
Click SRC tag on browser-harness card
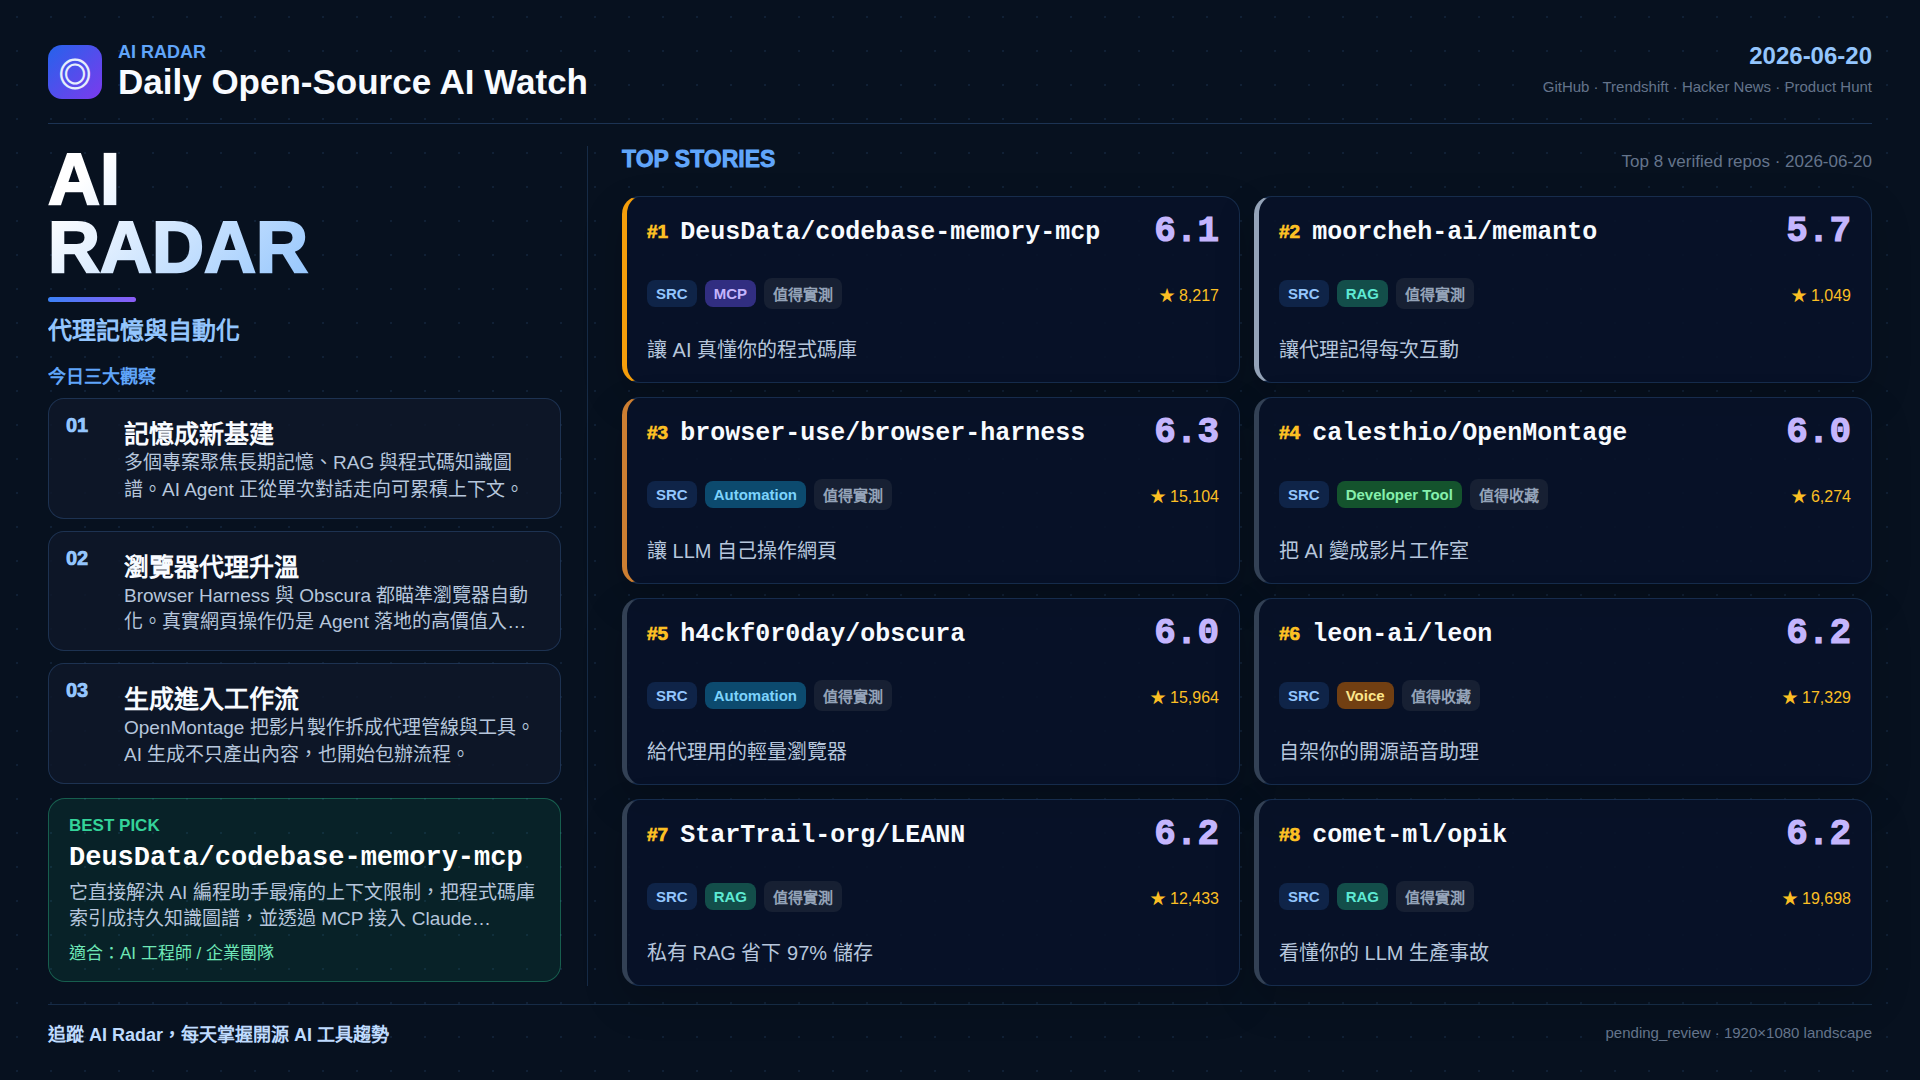click(x=672, y=495)
